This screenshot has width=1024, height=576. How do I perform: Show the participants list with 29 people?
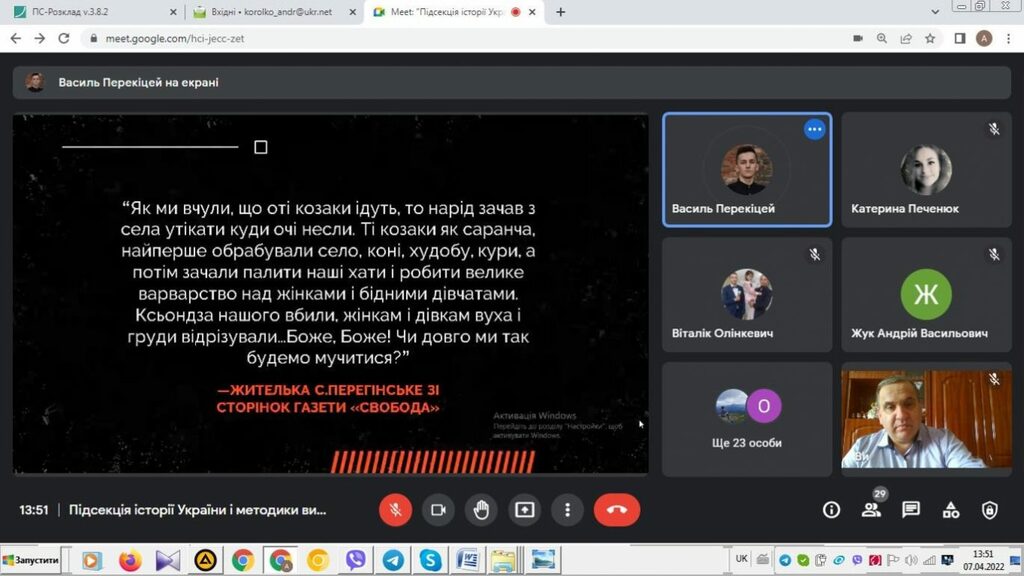(x=871, y=510)
